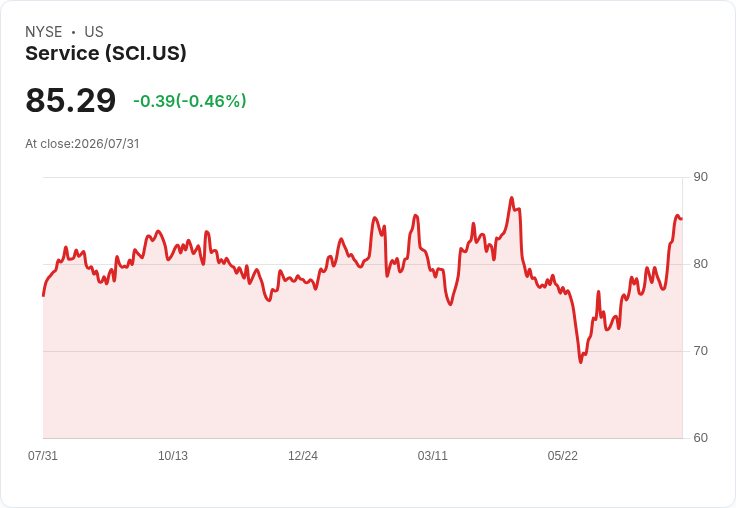Screen dimensions: 736x508
Task: Select the 07/31 date axis label
Action: click(x=43, y=455)
